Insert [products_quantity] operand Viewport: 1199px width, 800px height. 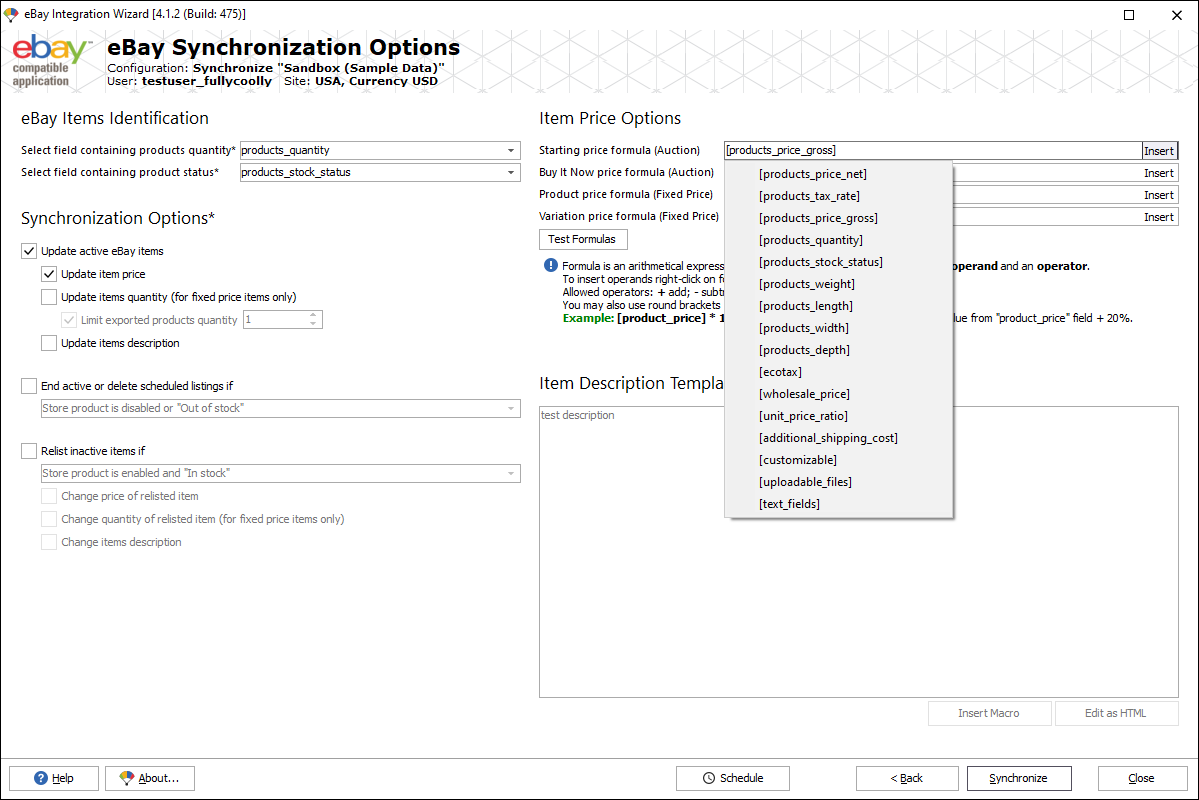pyautogui.click(x=838, y=239)
